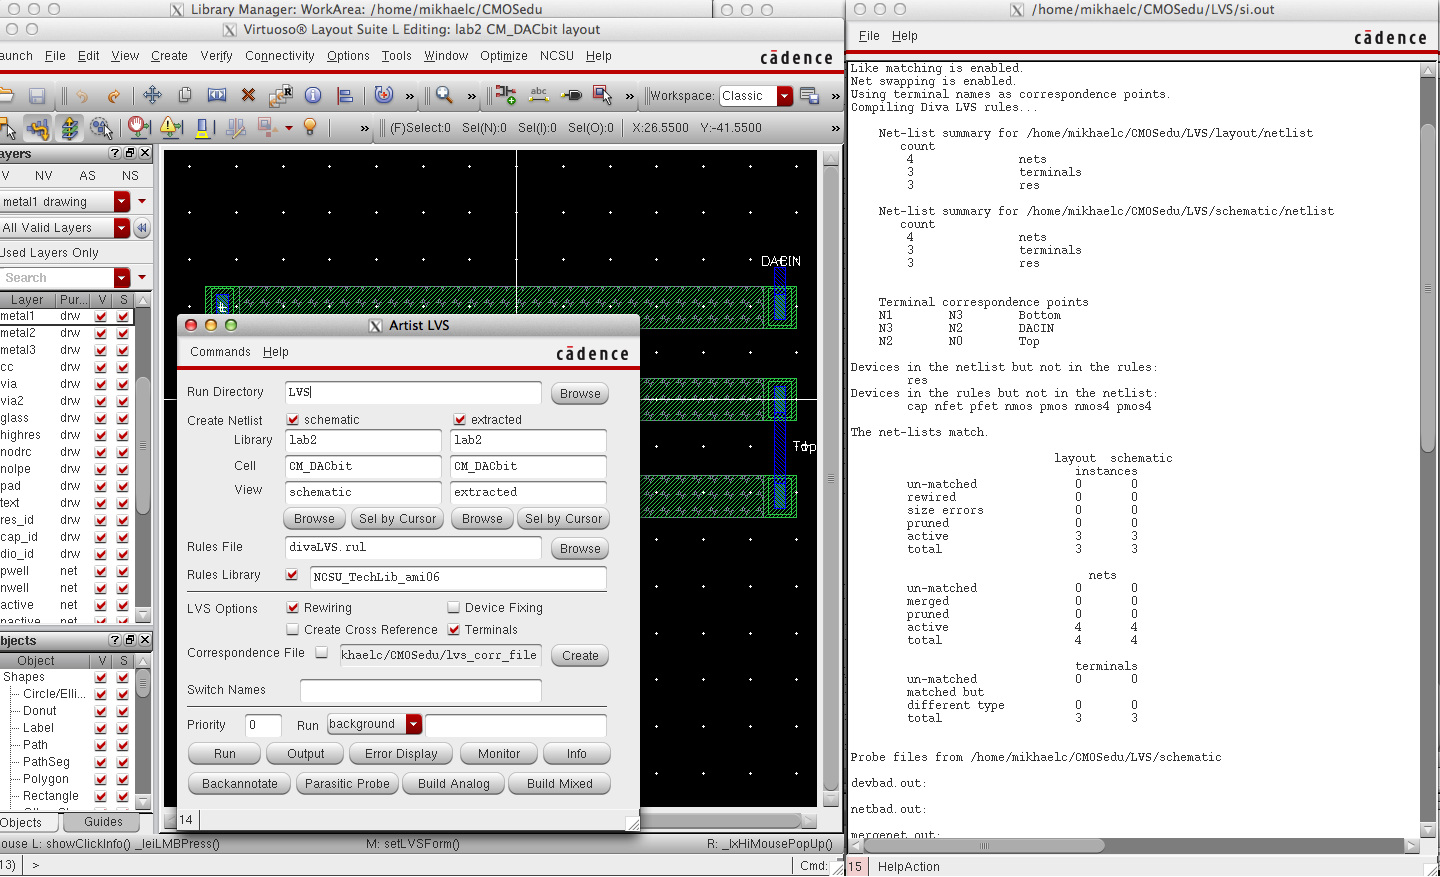
Task: Expand the Run background dropdown
Action: tap(414, 725)
